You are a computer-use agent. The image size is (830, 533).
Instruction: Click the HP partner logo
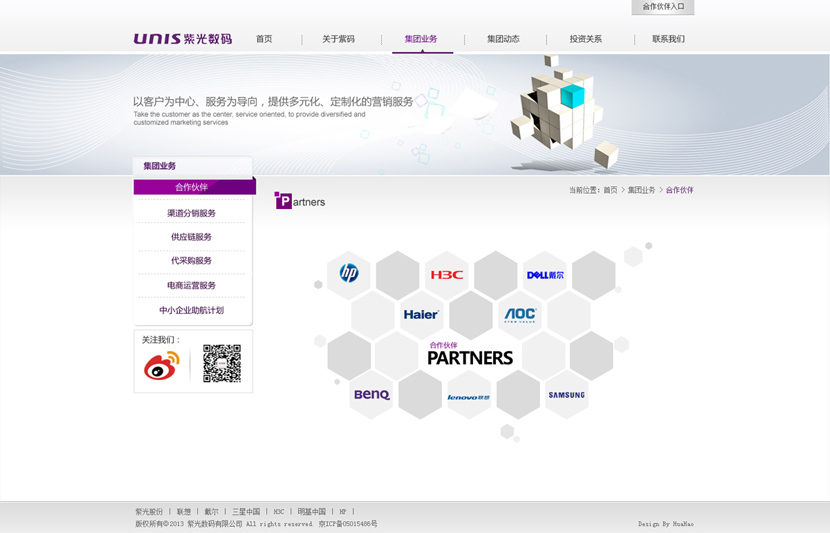[x=349, y=273]
